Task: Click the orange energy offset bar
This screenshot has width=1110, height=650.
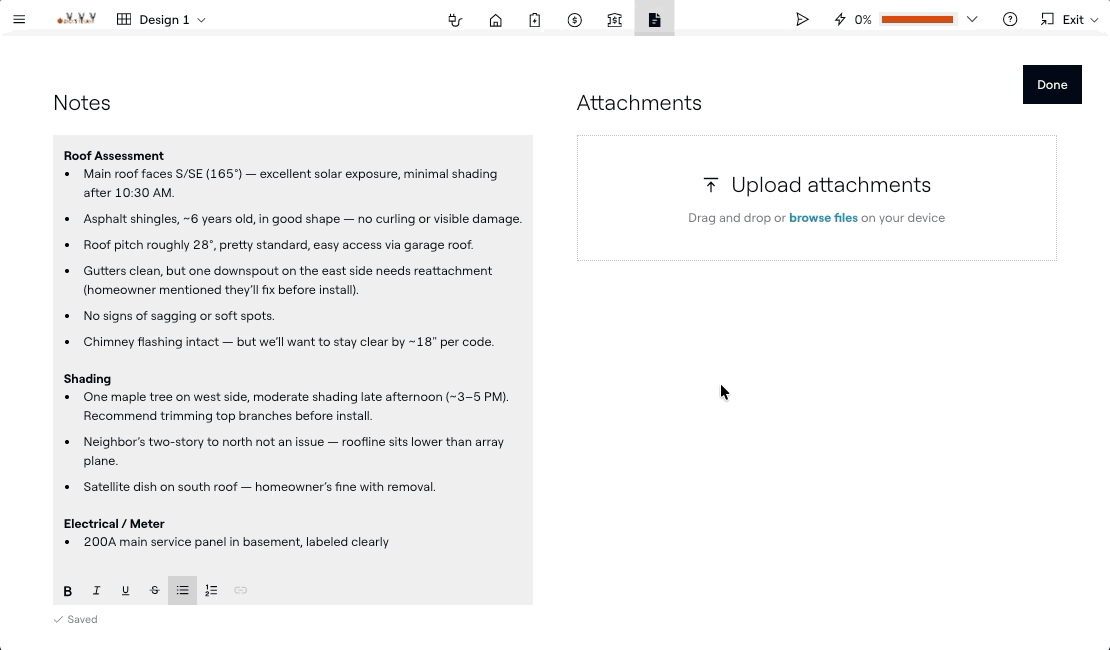Action: (917, 19)
